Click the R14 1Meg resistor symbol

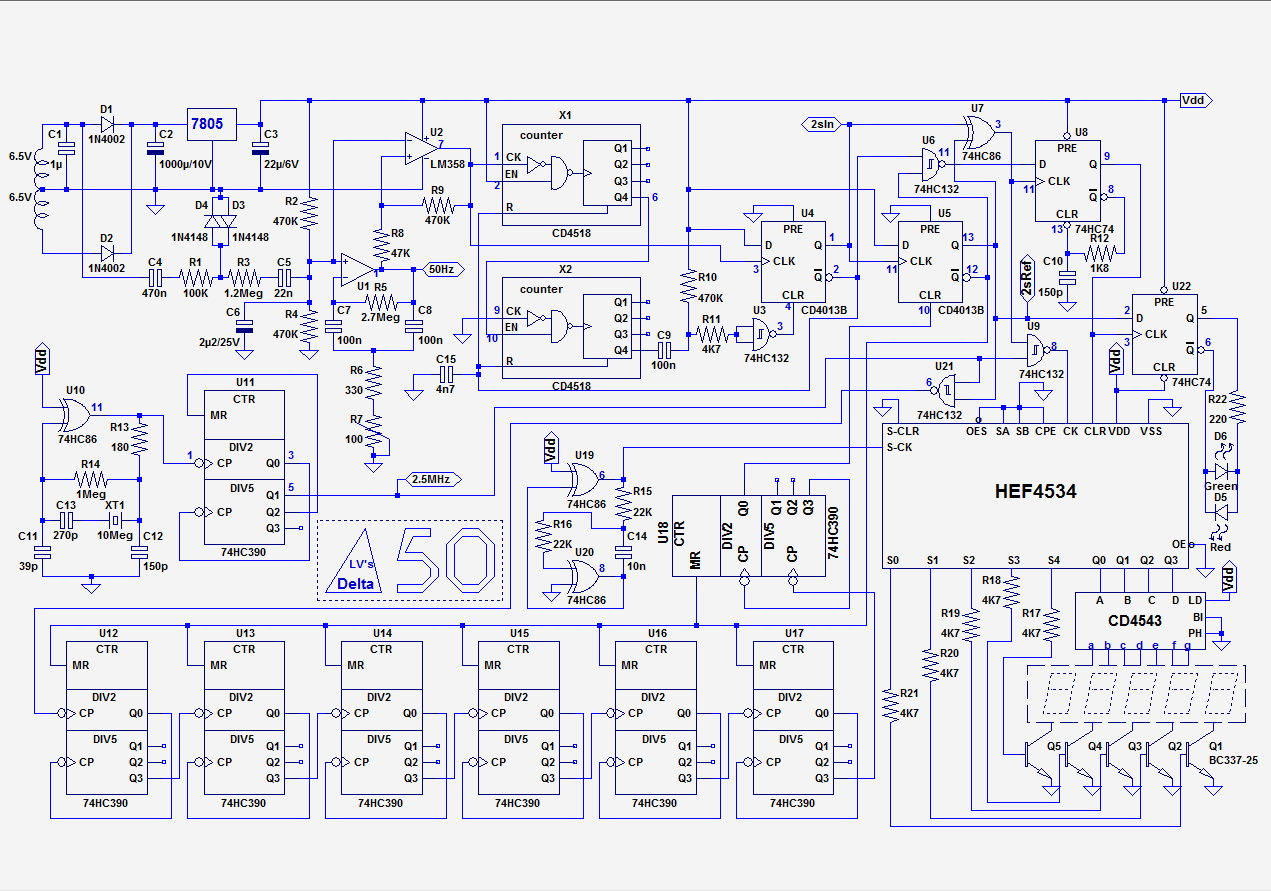pos(92,477)
